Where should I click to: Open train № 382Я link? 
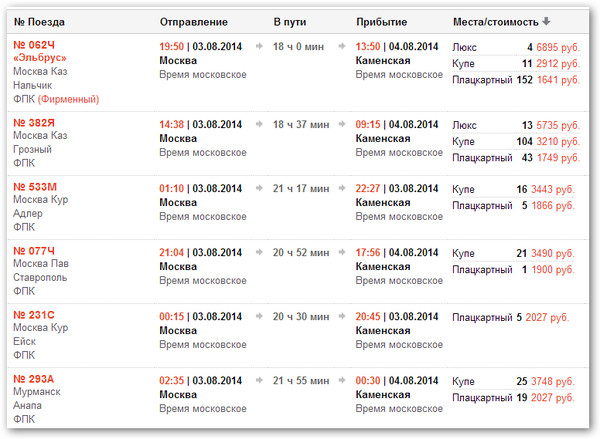point(35,123)
